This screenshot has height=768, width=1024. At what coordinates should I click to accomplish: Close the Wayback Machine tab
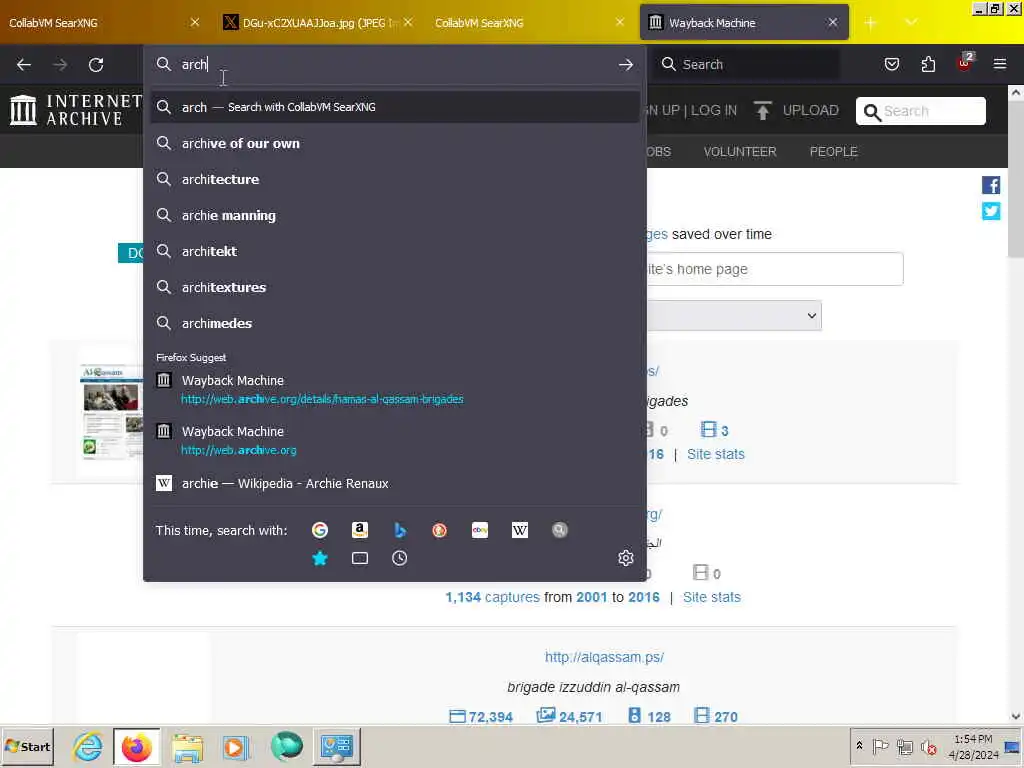(833, 23)
